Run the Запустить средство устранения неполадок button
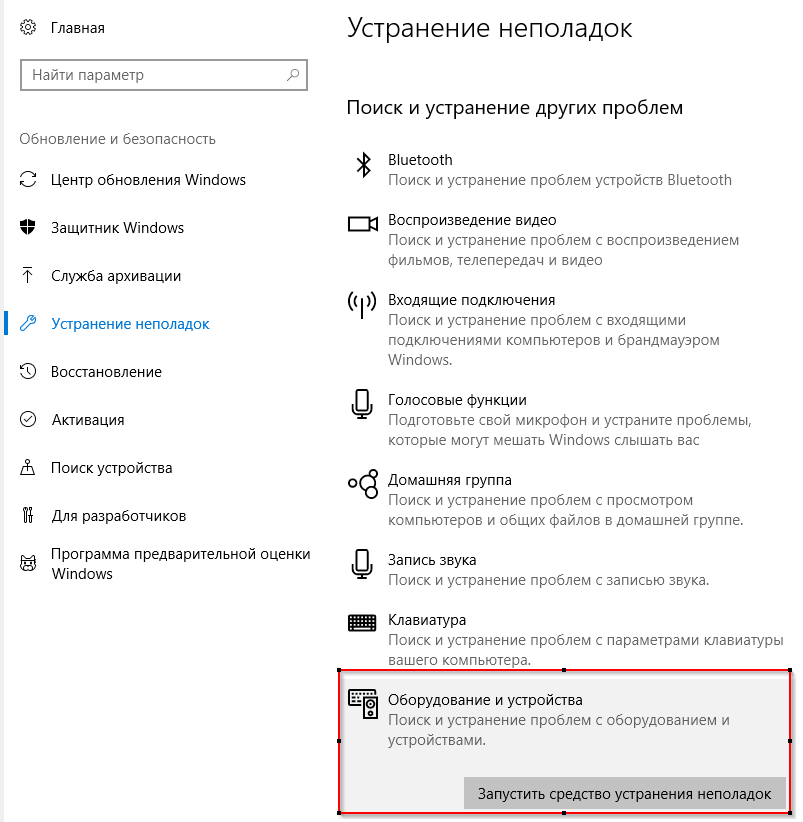 tap(624, 794)
